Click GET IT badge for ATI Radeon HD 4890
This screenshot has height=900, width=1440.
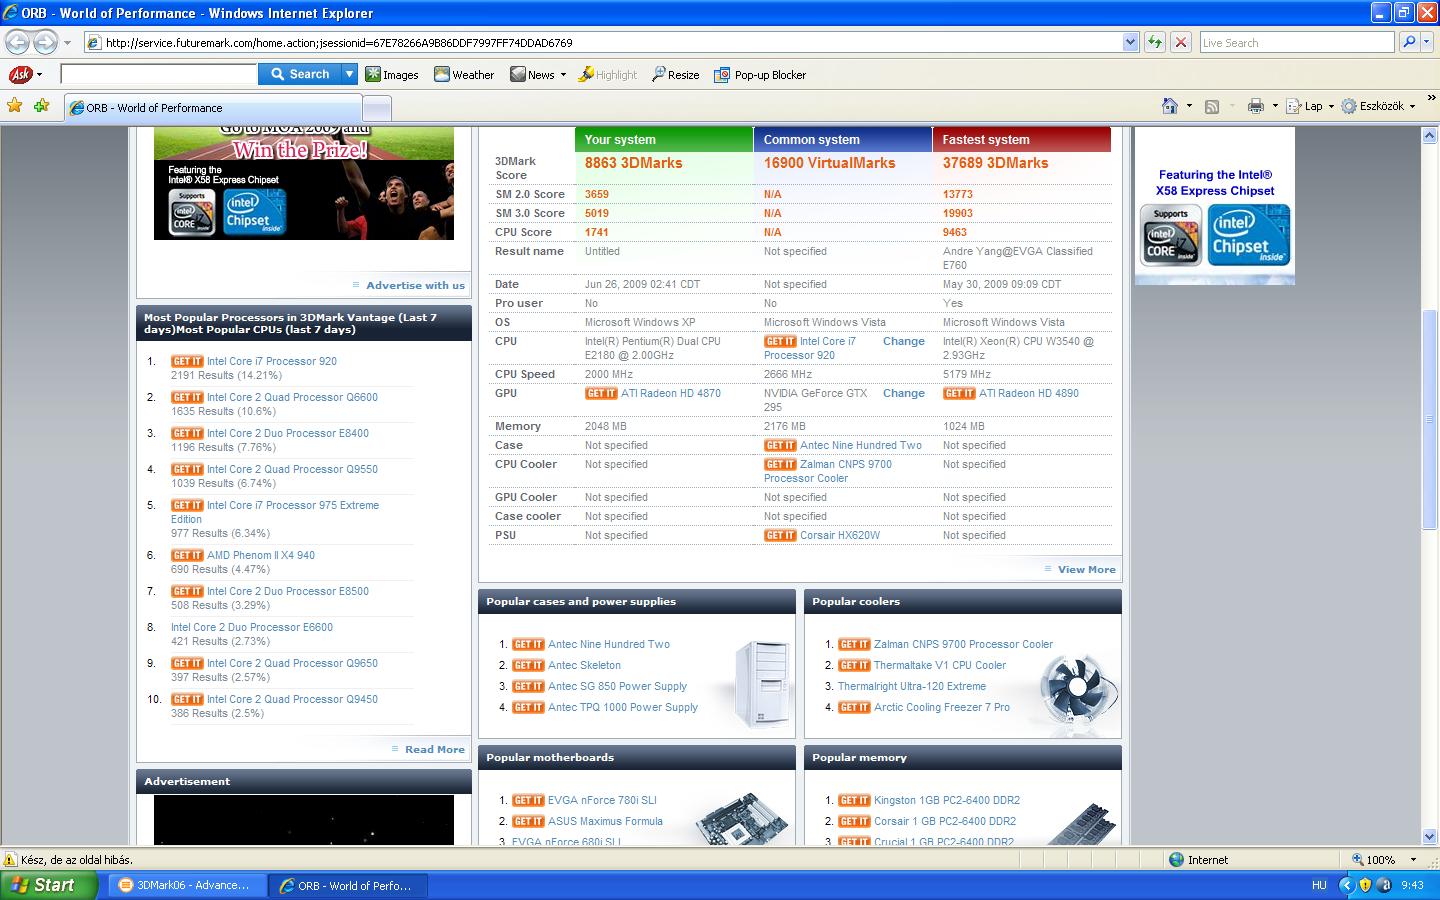(959, 393)
